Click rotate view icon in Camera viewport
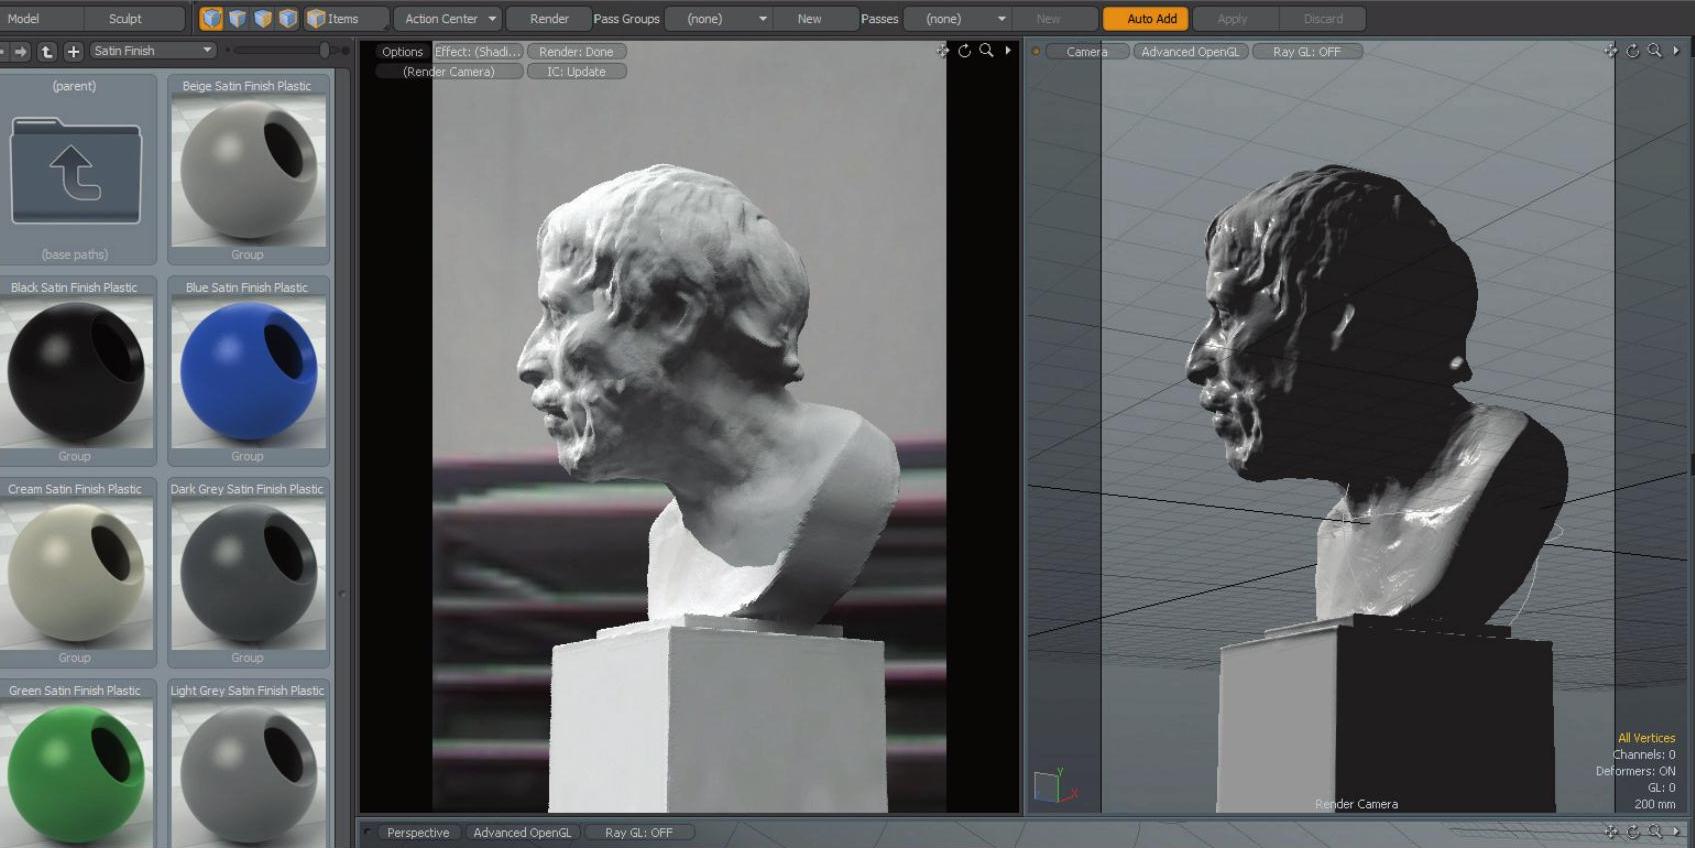The height and width of the screenshot is (848, 1695). coord(1632,51)
